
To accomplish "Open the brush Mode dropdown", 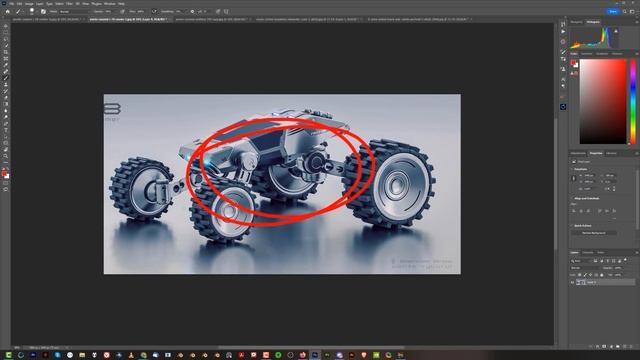I will point(73,11).
